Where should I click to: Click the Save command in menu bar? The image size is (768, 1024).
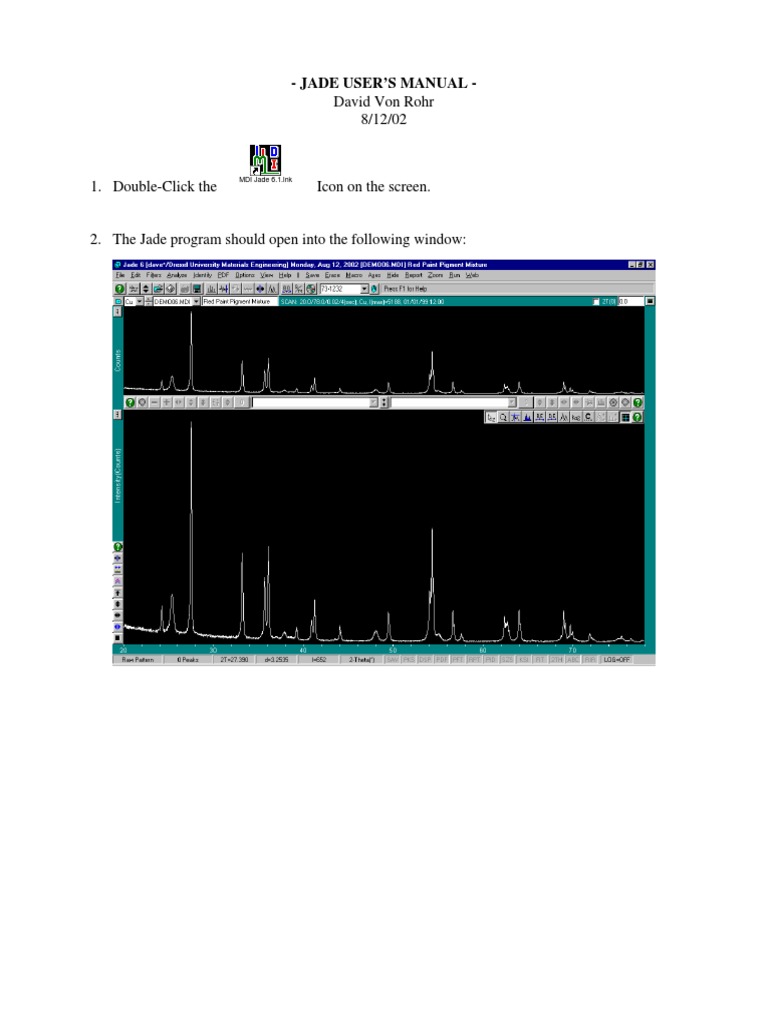coord(312,275)
